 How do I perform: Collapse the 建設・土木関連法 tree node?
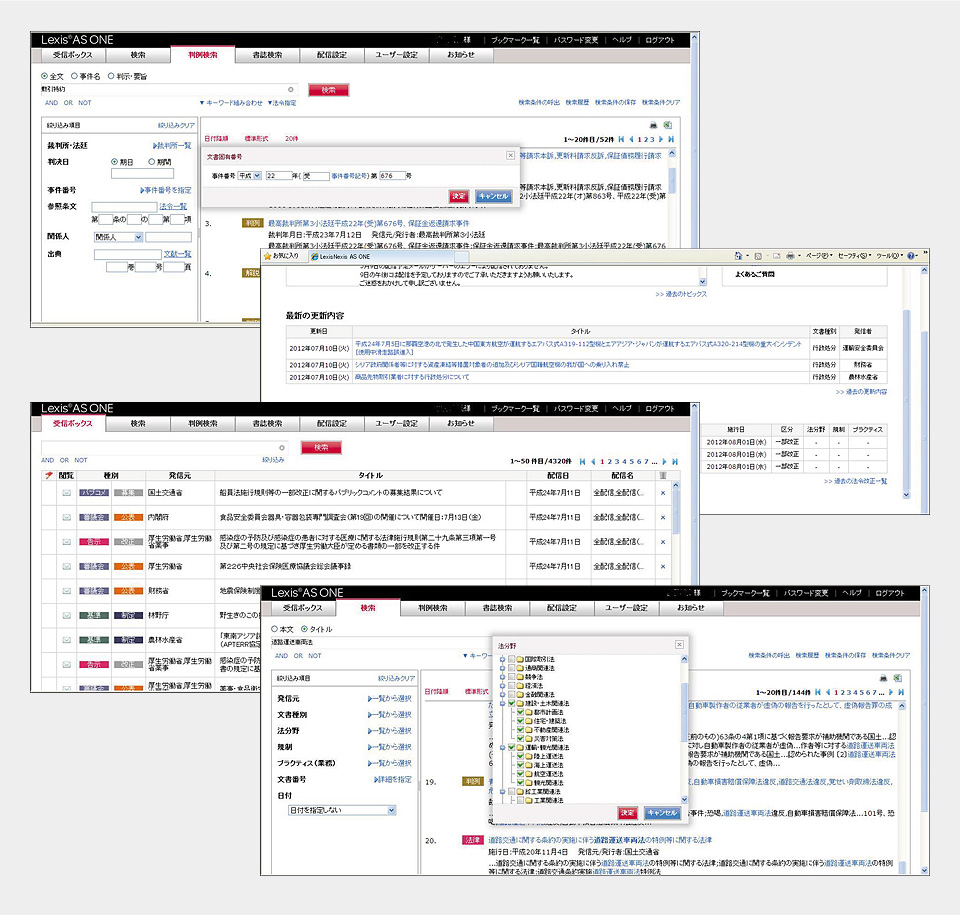pos(503,703)
